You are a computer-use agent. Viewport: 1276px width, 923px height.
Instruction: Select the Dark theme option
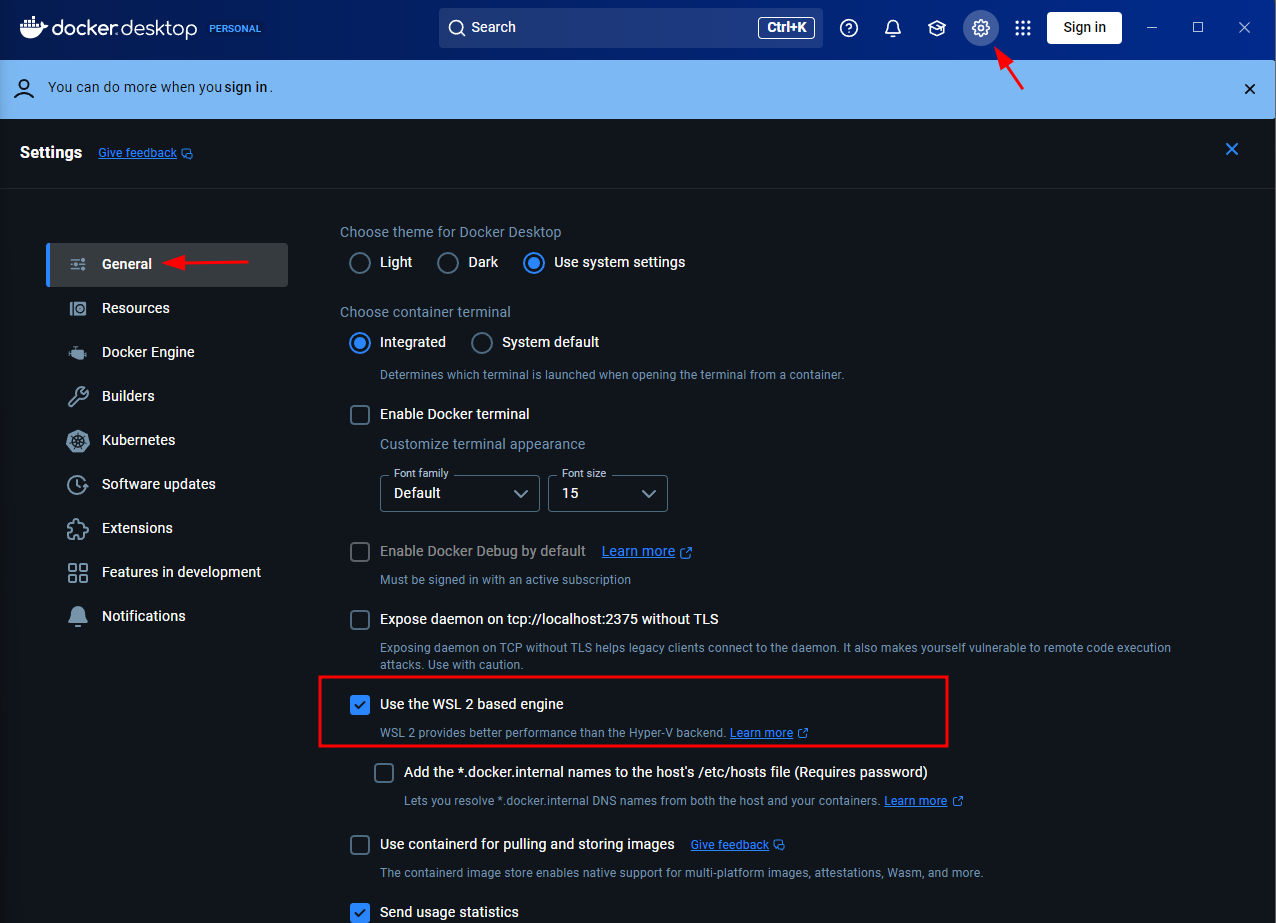click(x=449, y=263)
